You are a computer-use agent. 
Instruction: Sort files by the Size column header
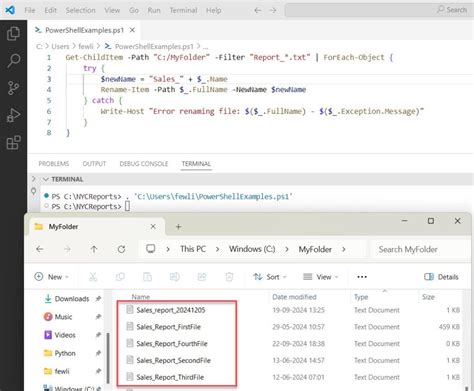click(428, 297)
